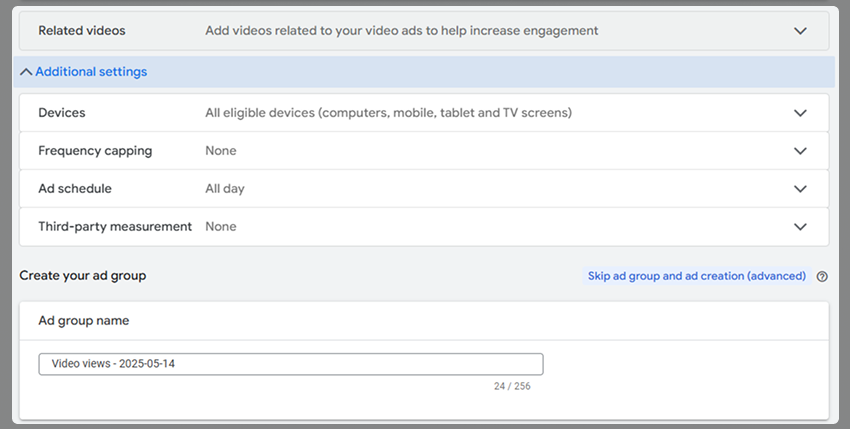
Task: Click the Ad group name input field
Action: tap(291, 364)
